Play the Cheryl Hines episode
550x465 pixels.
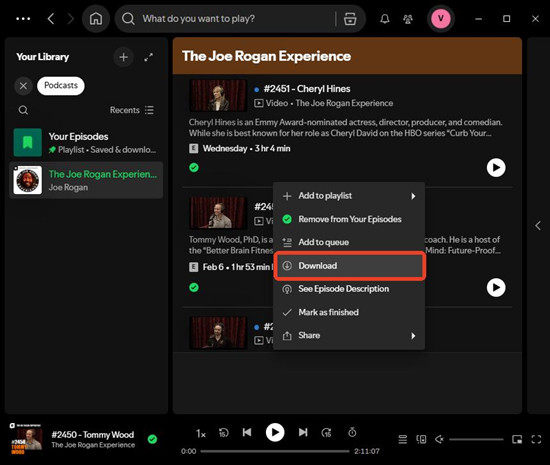496,168
